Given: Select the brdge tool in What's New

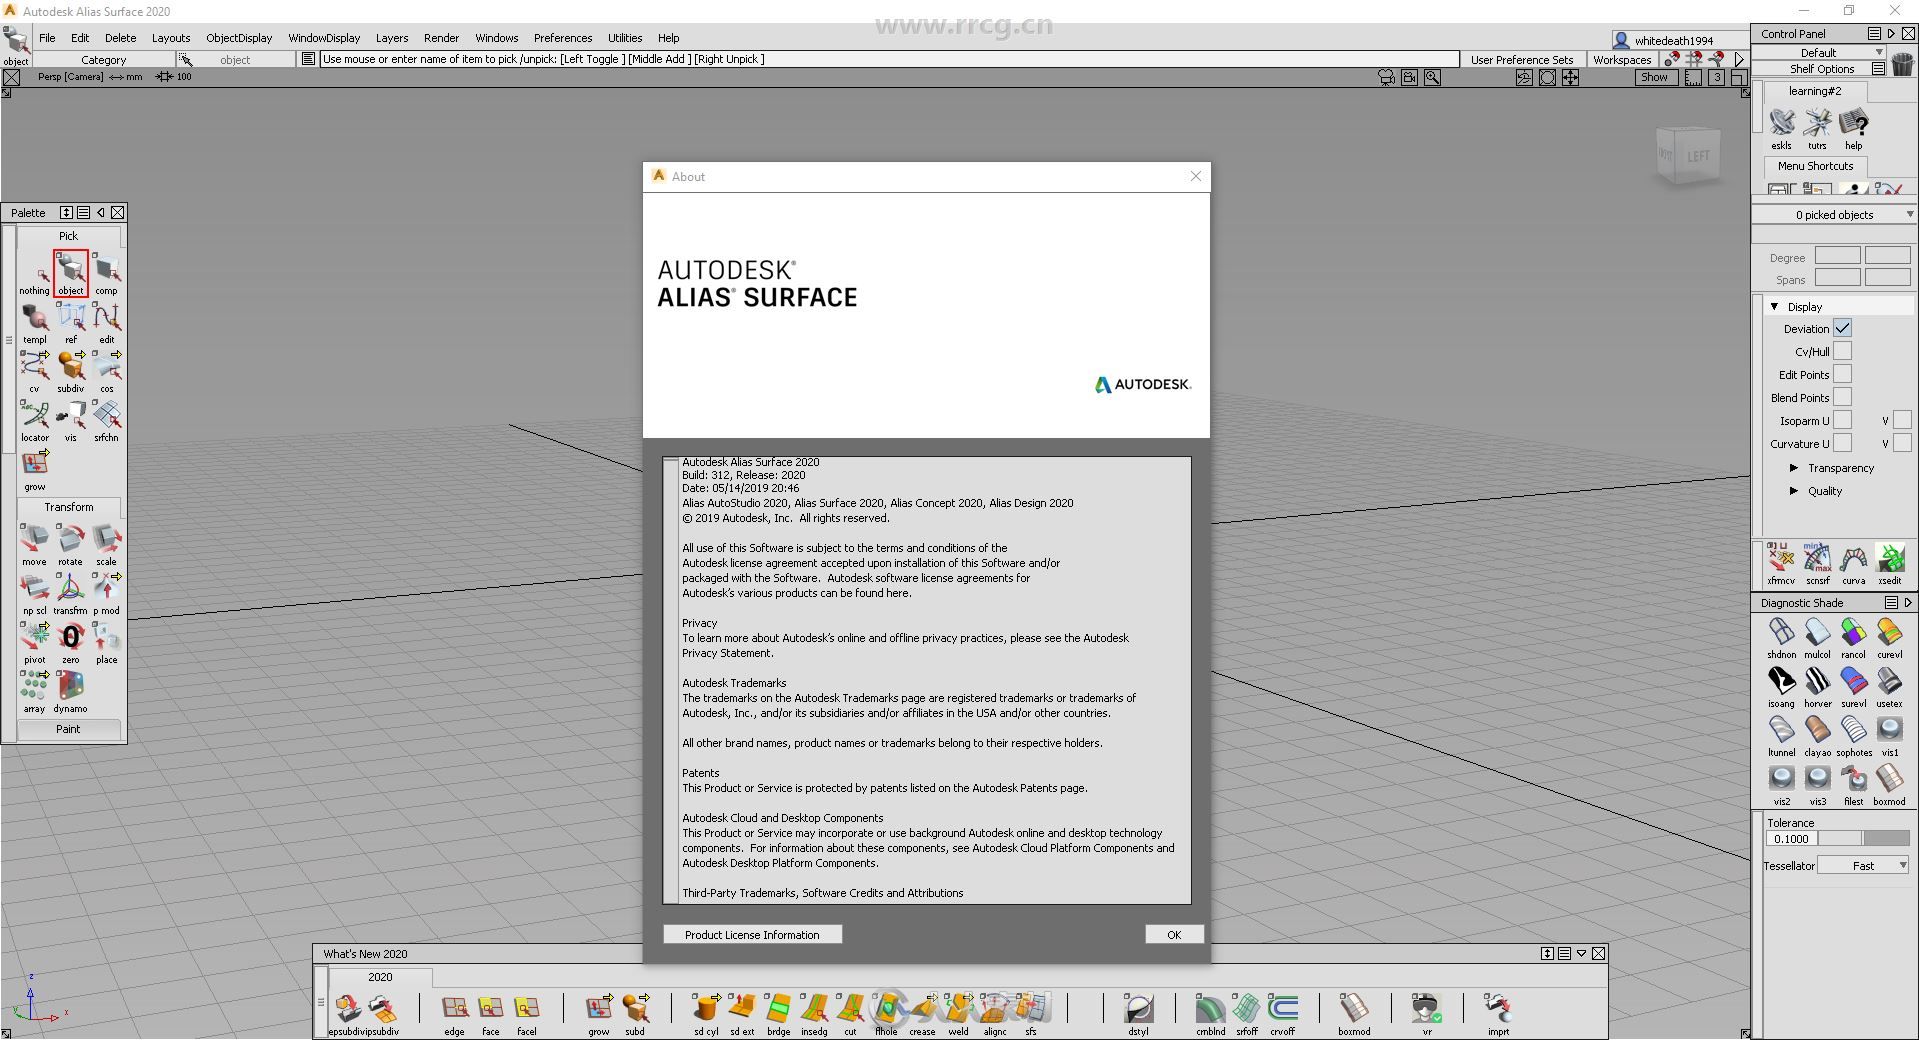Looking at the screenshot, I should (x=778, y=1015).
